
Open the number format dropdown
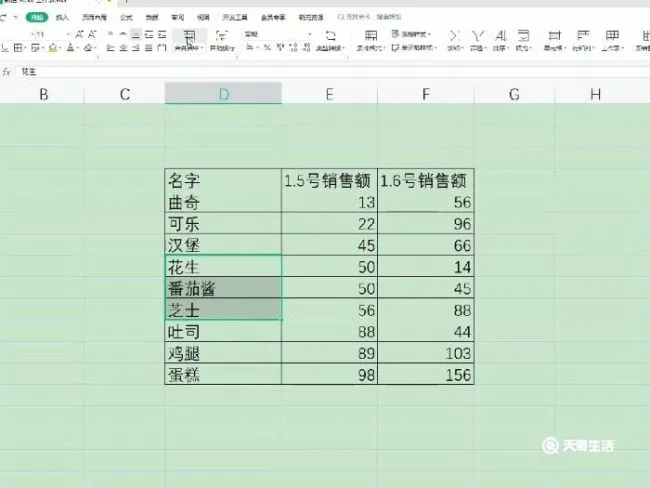(x=309, y=34)
